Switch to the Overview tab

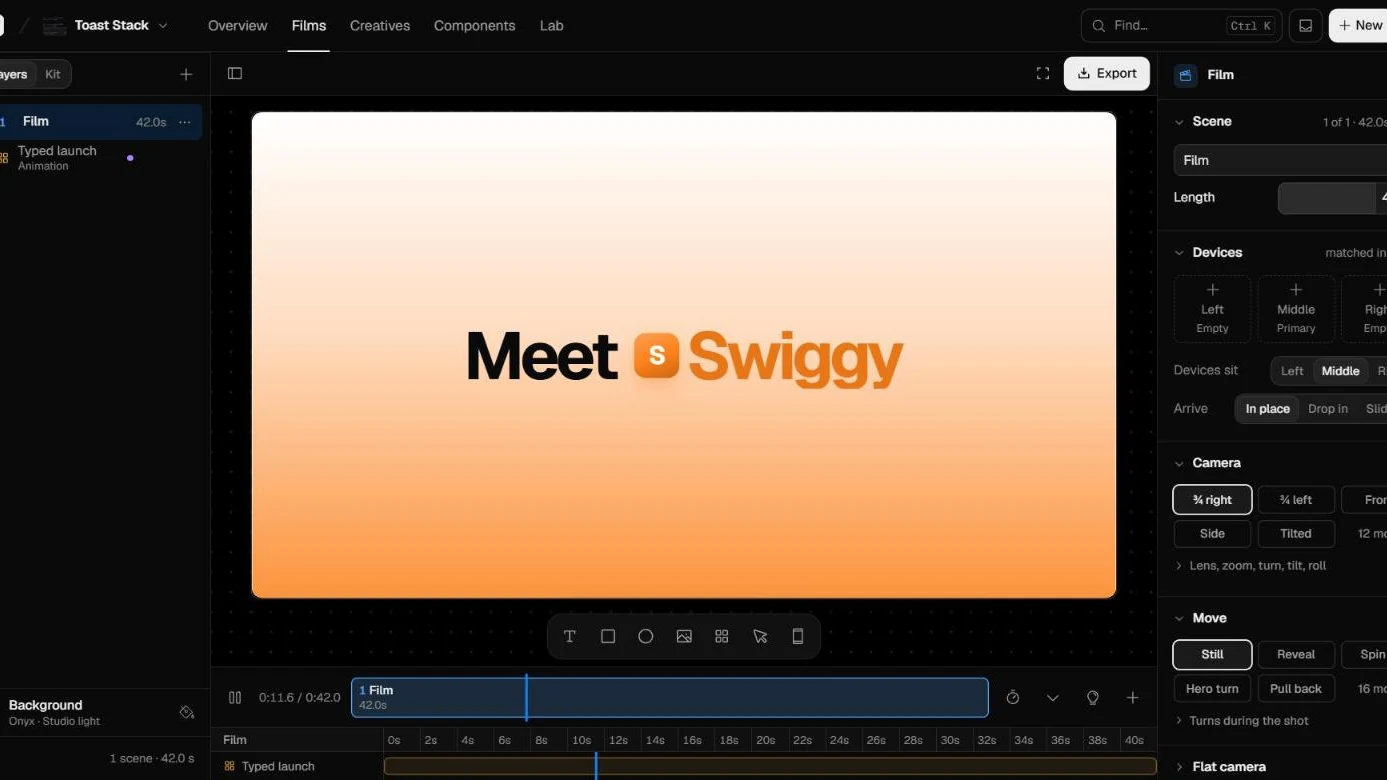coord(238,26)
